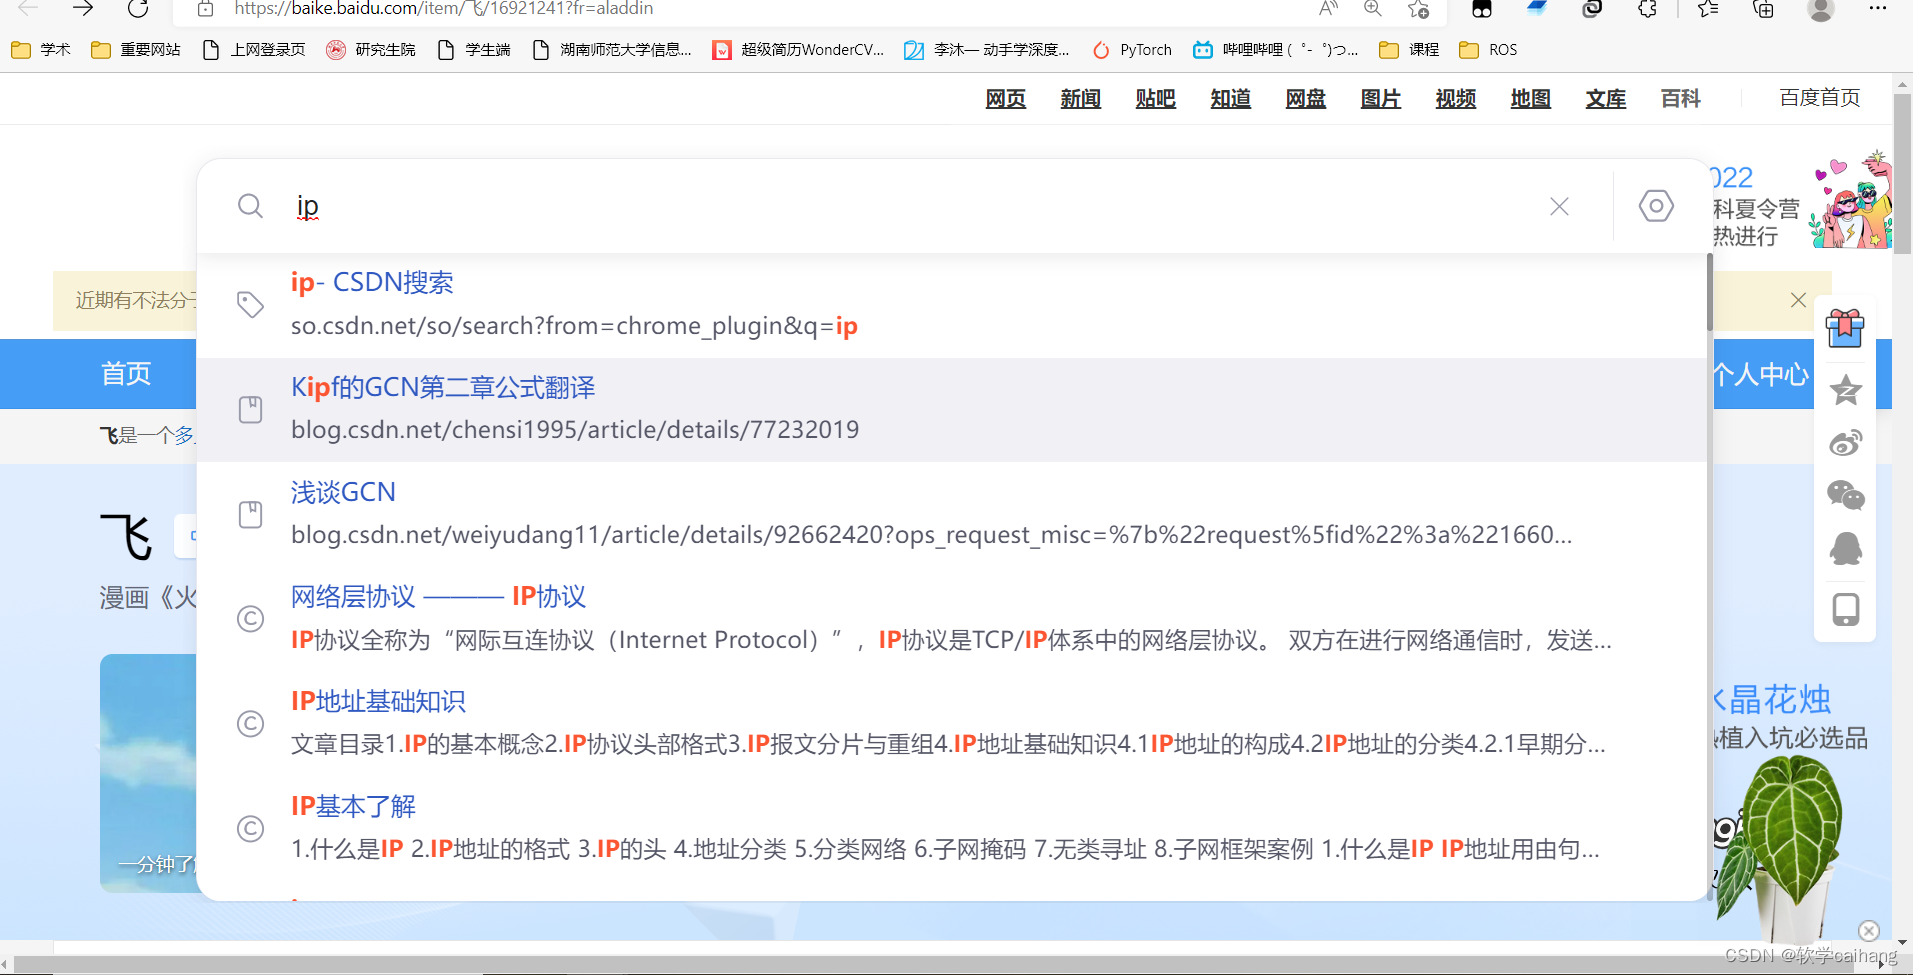1913x975 pixels.
Task: Go to Baidu 图片 tab
Action: tap(1380, 98)
